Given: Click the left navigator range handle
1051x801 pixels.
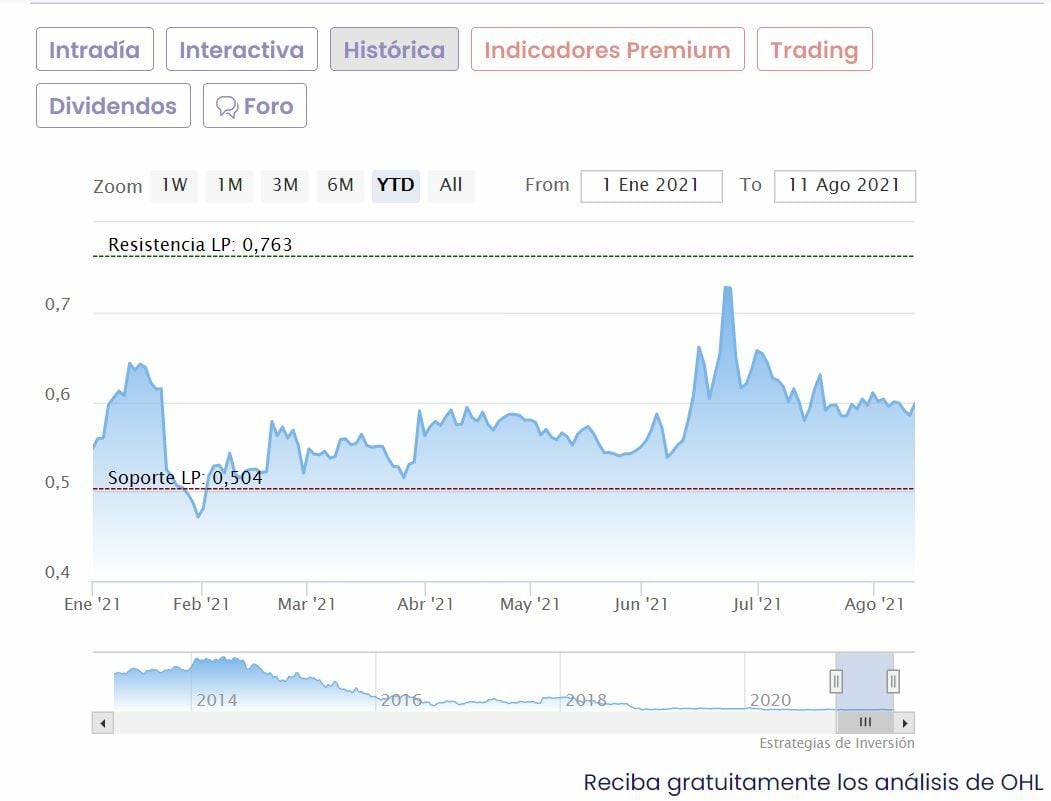Looking at the screenshot, I should [836, 681].
